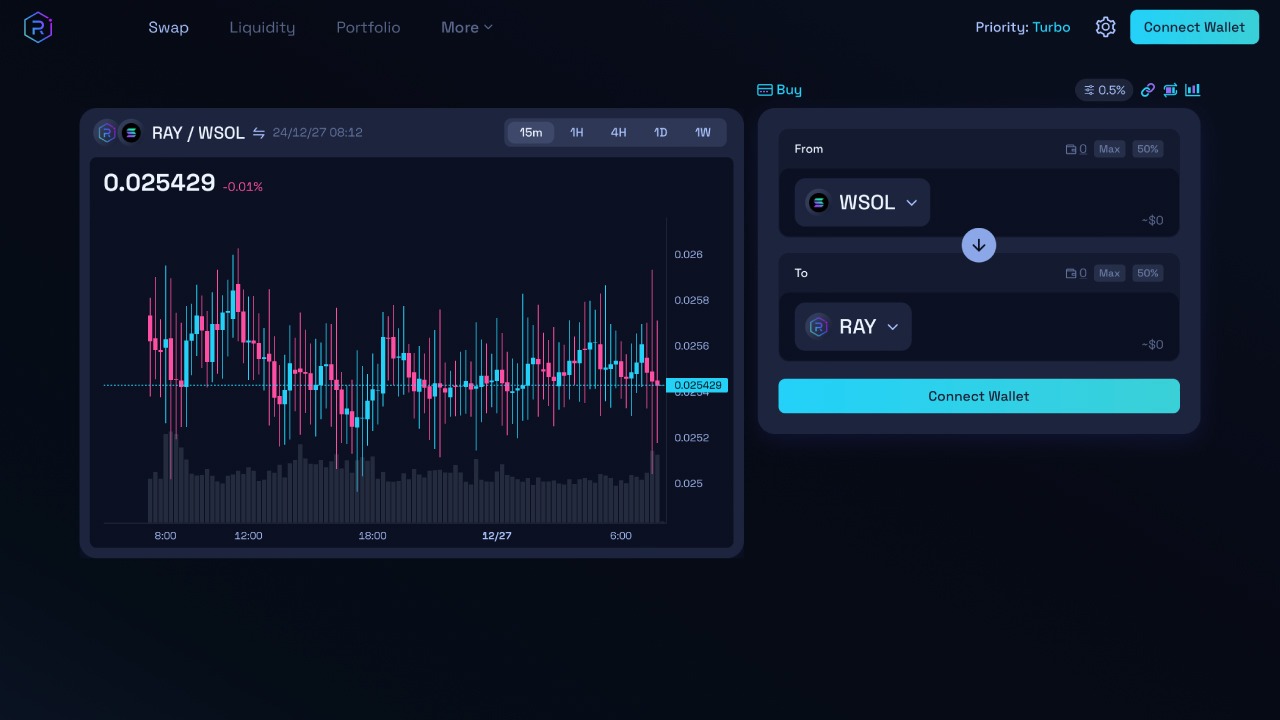Click the Raydium logo
Image resolution: width=1280 pixels, height=720 pixels.
[38, 27]
